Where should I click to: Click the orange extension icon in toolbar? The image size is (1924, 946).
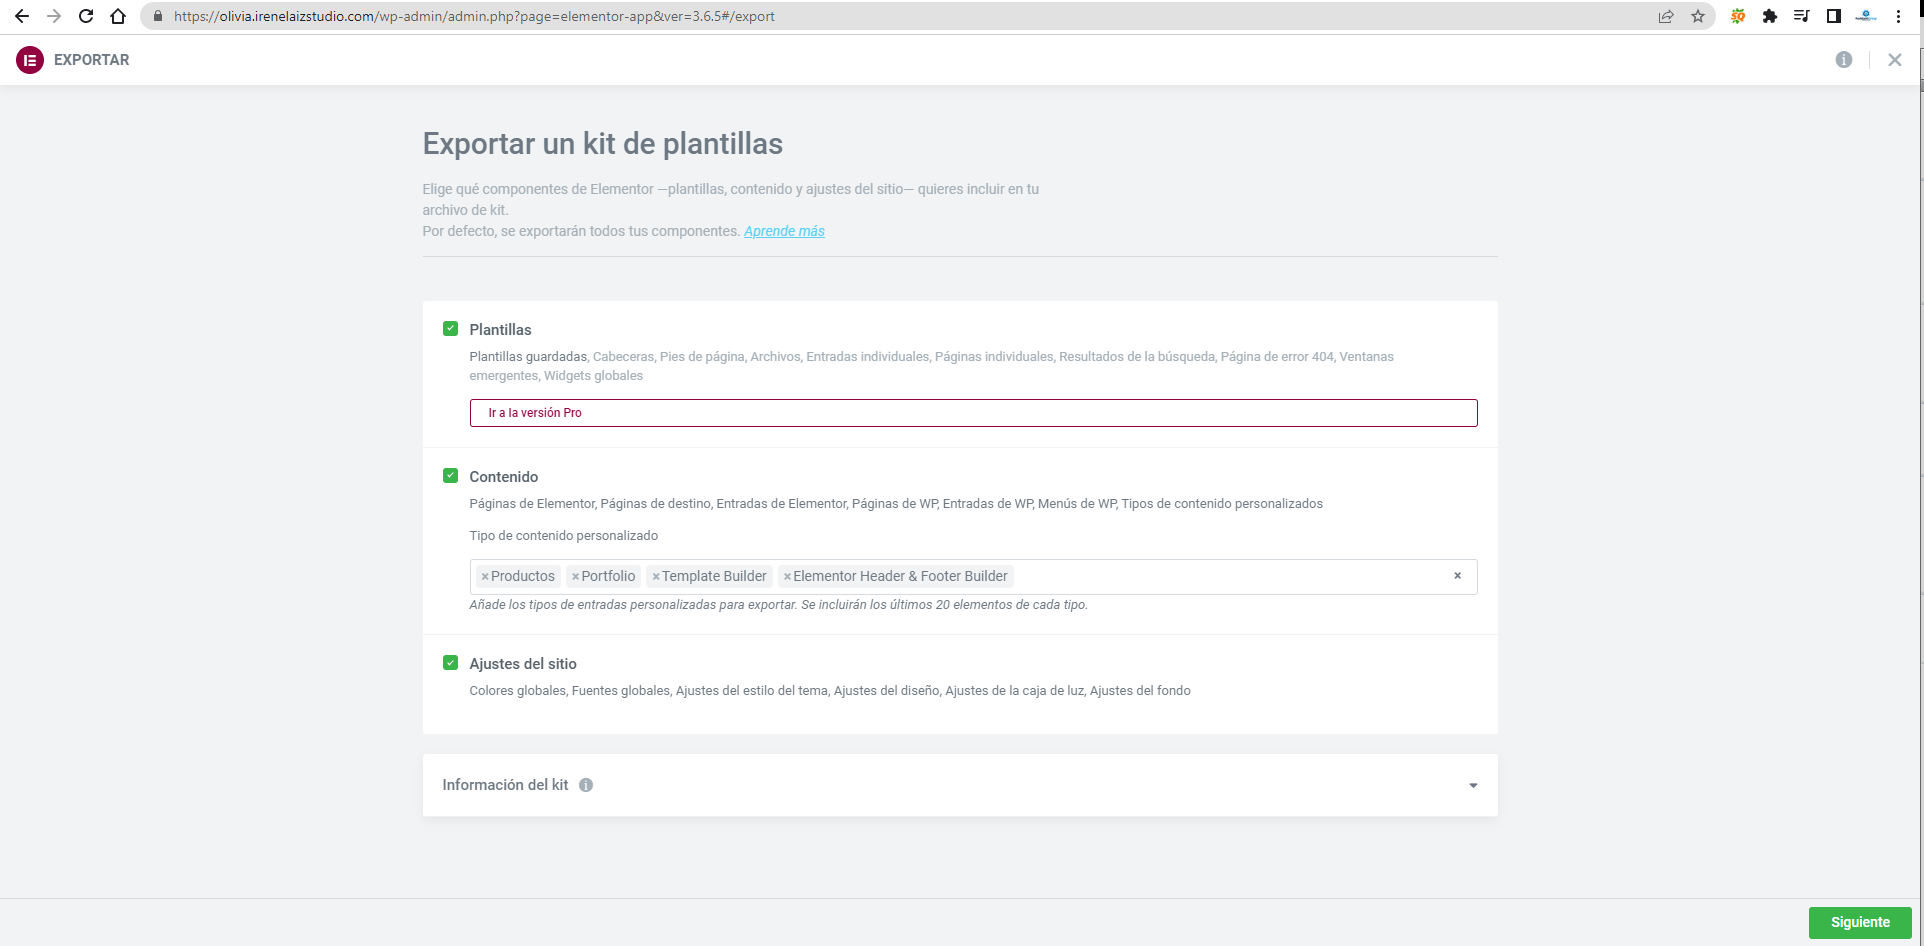[1738, 16]
